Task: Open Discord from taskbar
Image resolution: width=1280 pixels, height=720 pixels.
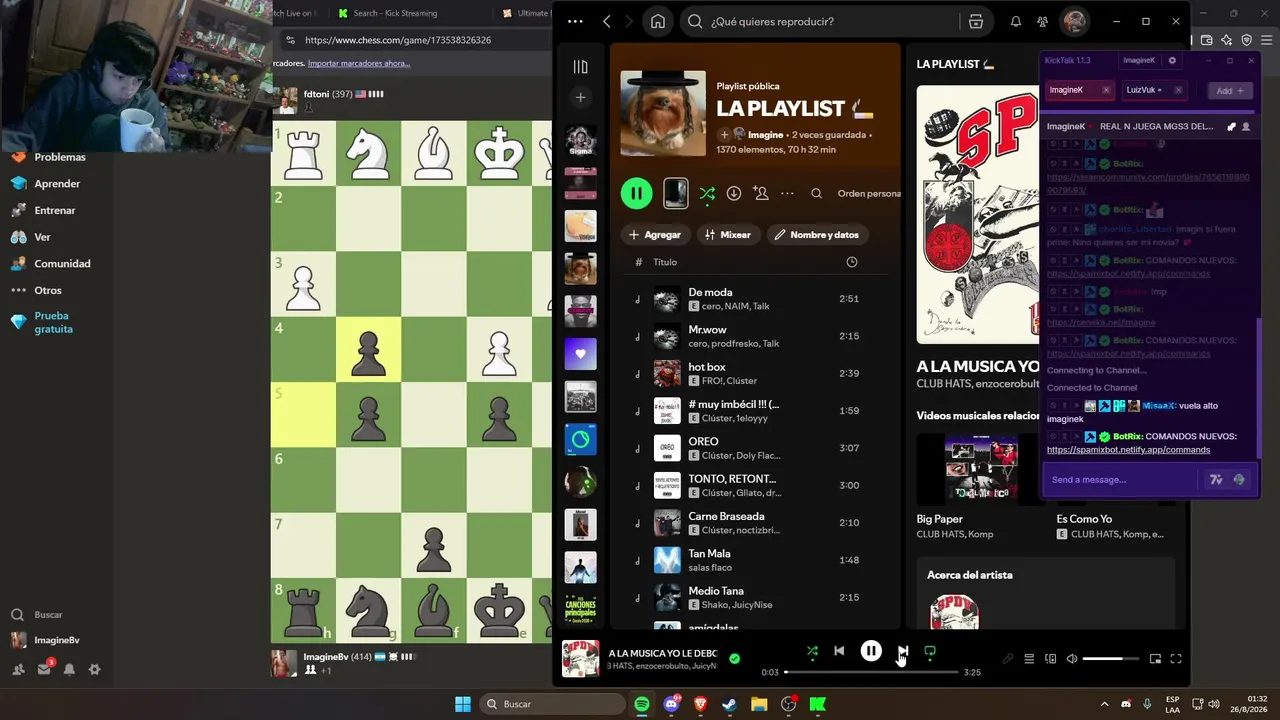Action: point(671,704)
